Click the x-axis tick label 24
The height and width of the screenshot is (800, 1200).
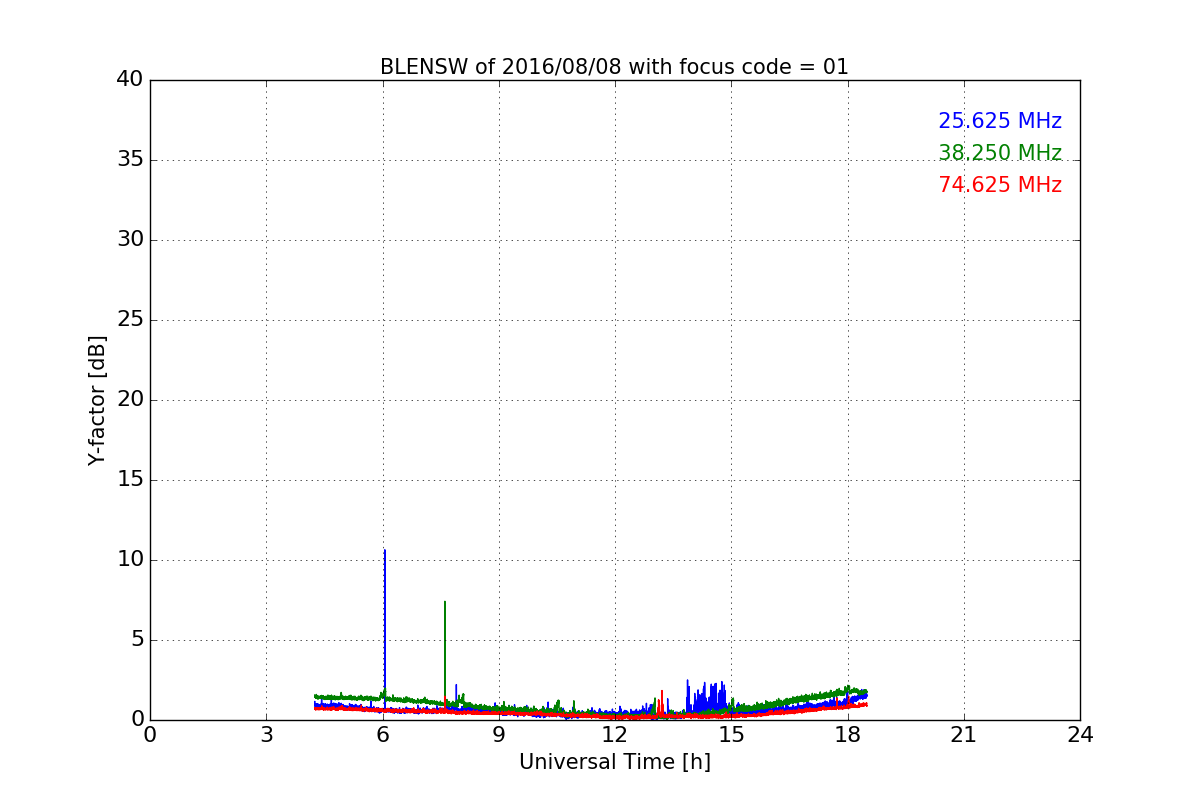[x=1080, y=734]
